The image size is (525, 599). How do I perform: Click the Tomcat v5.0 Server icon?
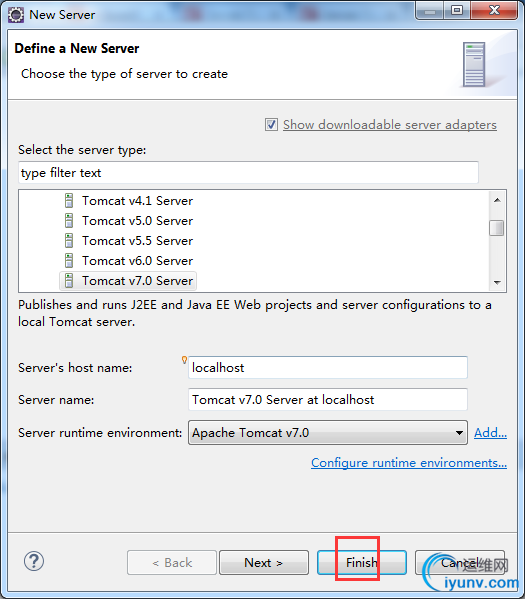pos(69,220)
